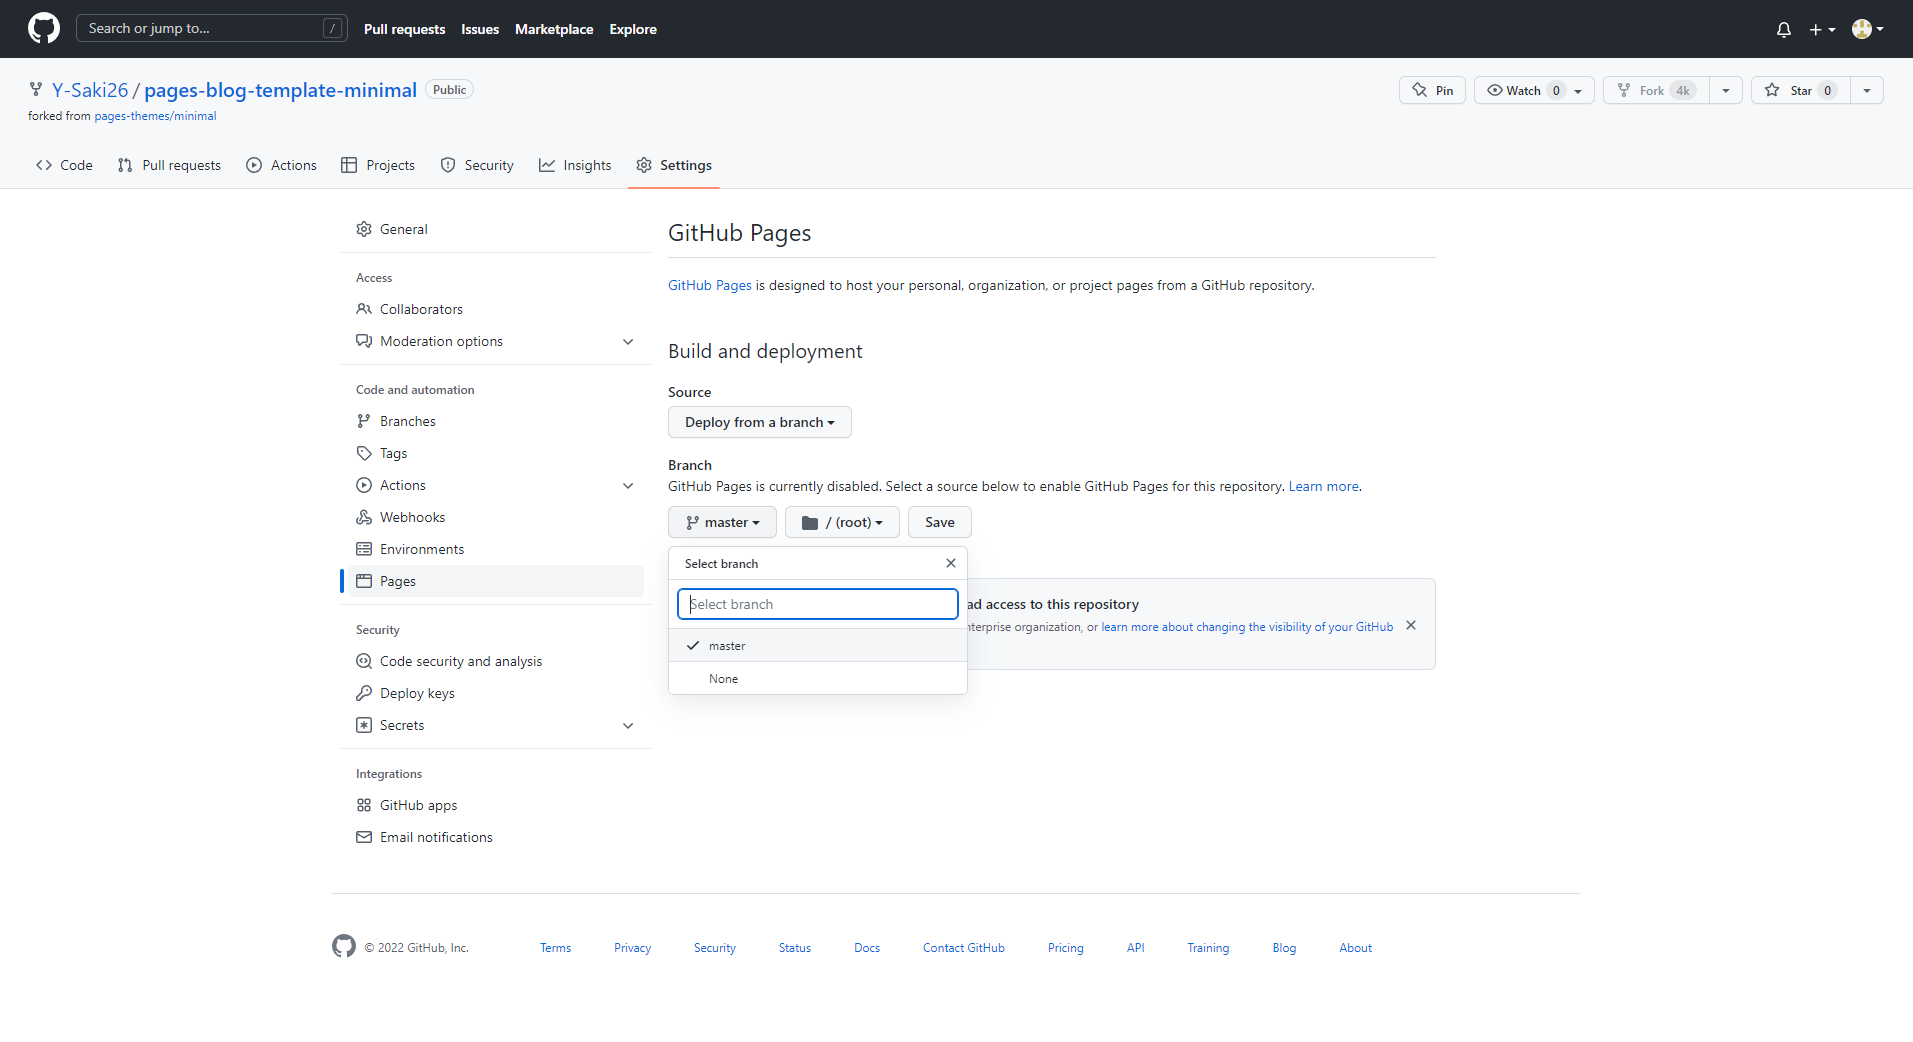The width and height of the screenshot is (1913, 1042).
Task: Dismiss the repository access notice
Action: (1411, 625)
